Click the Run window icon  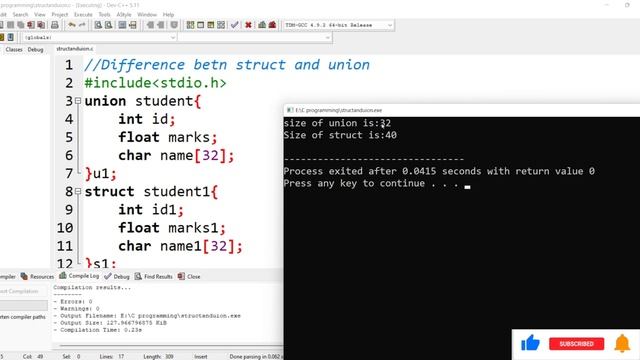200,25
